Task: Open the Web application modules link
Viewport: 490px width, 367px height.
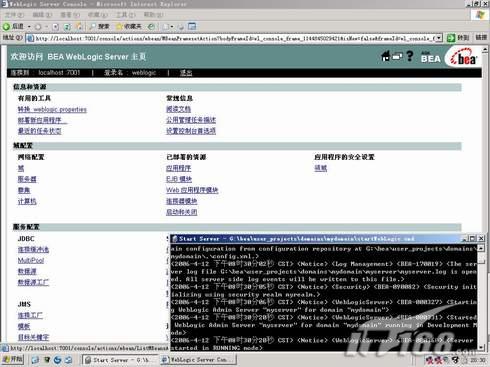Action: (192, 190)
